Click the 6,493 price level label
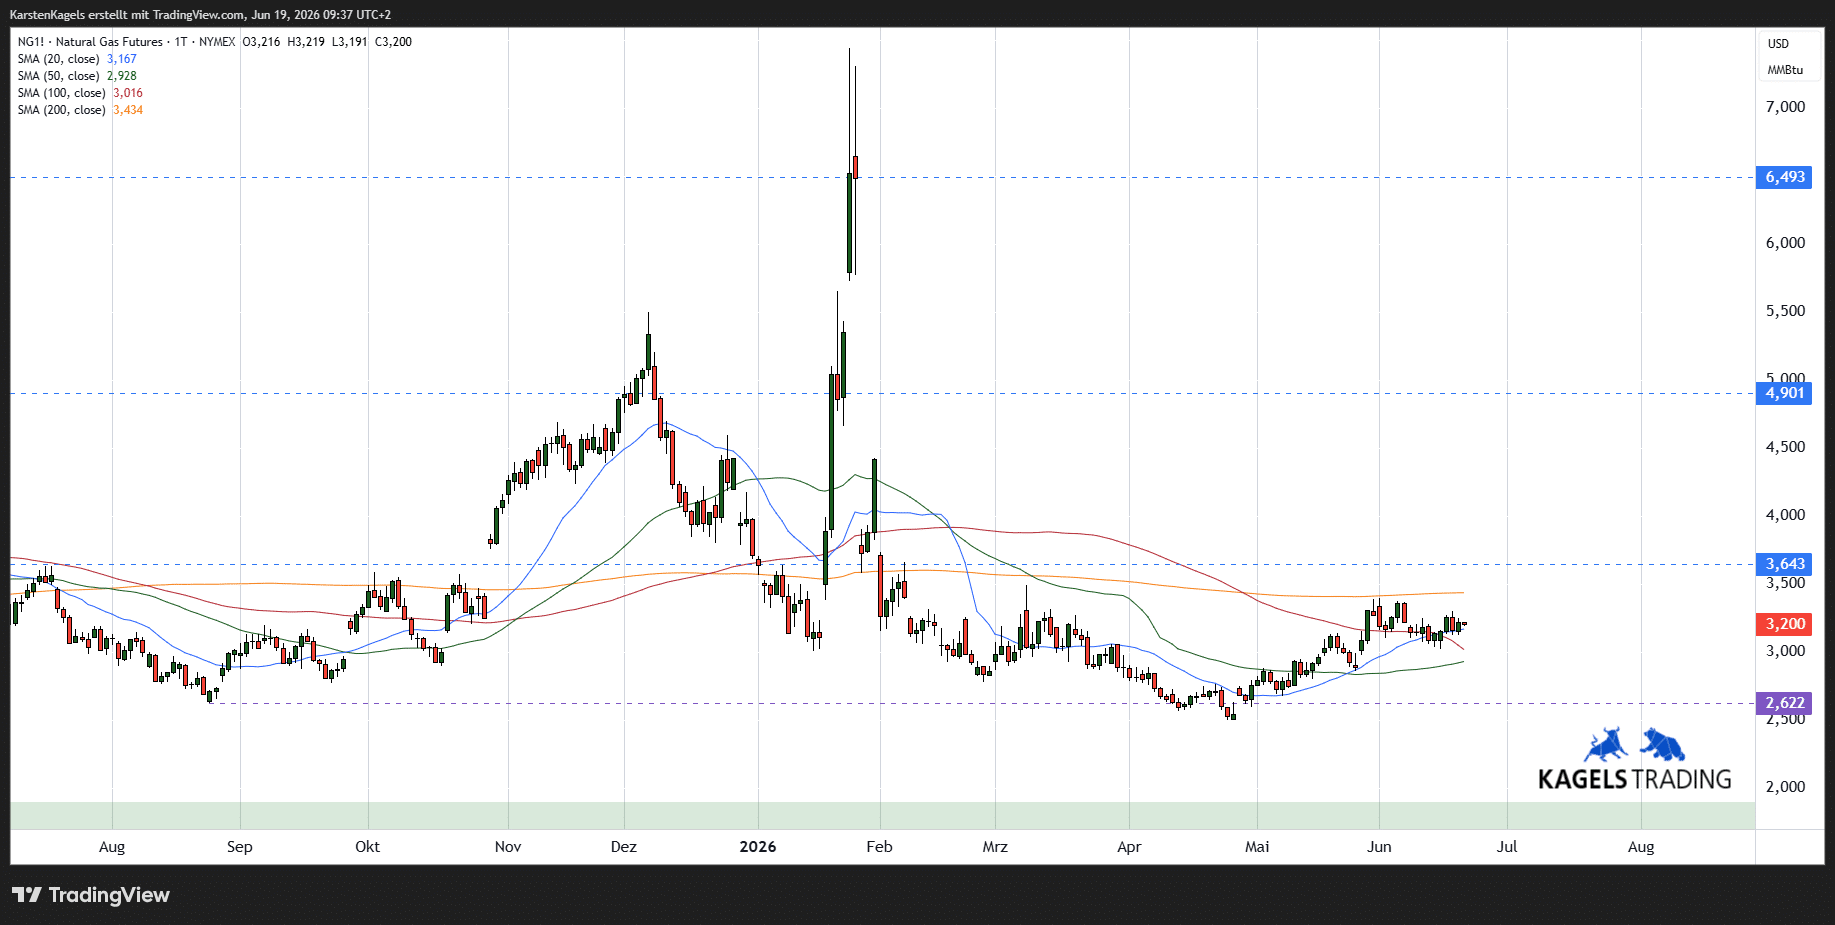This screenshot has height=925, width=1835. tap(1784, 177)
